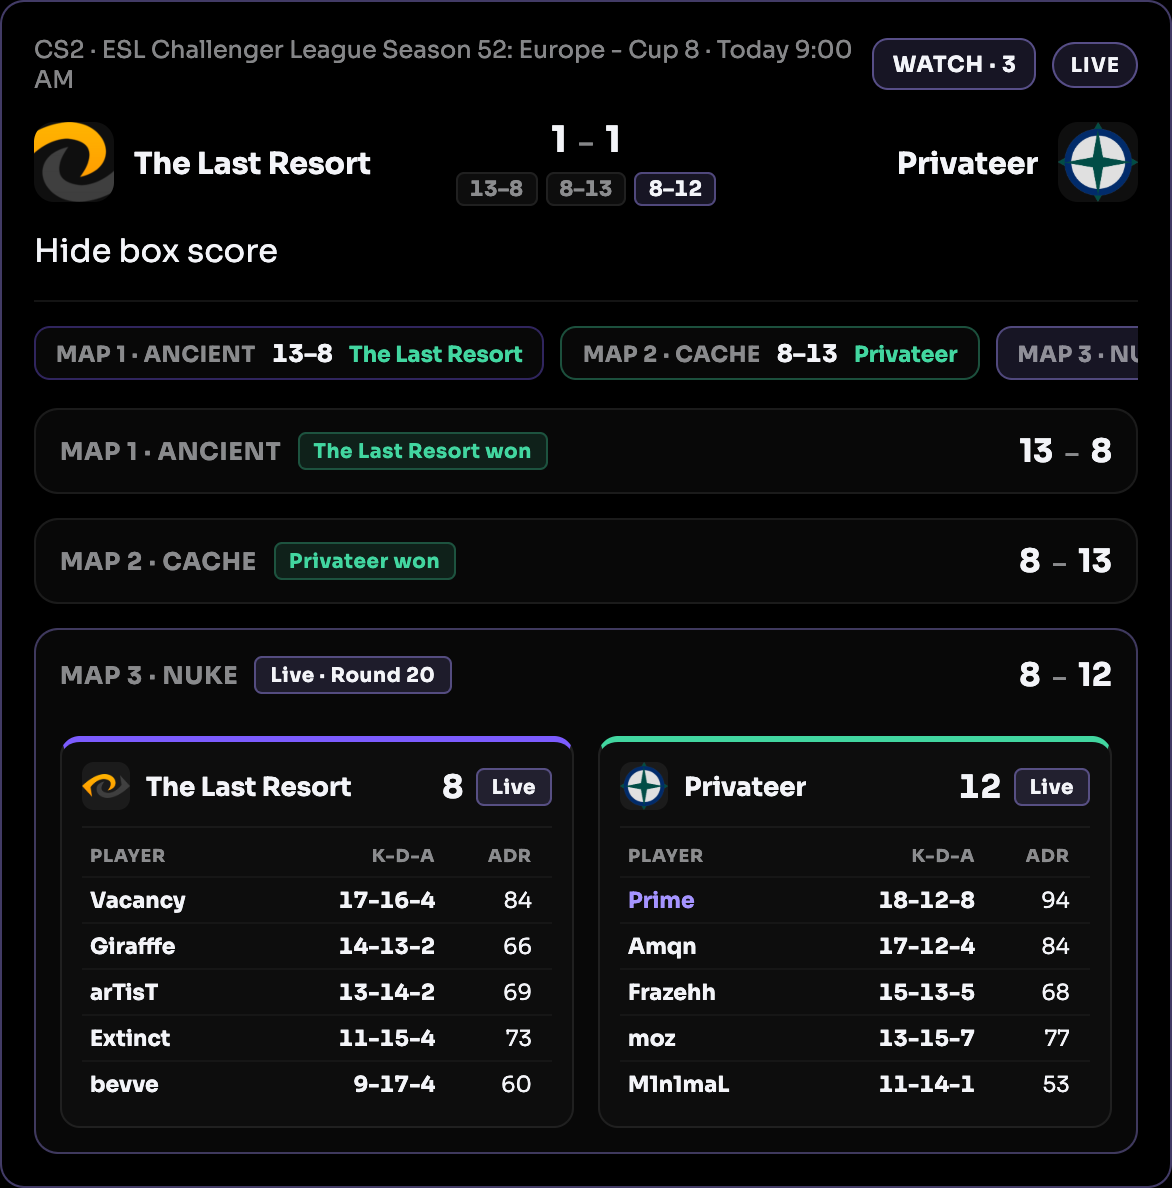1172x1188 pixels.
Task: Select player Extinct row
Action: click(317, 1038)
